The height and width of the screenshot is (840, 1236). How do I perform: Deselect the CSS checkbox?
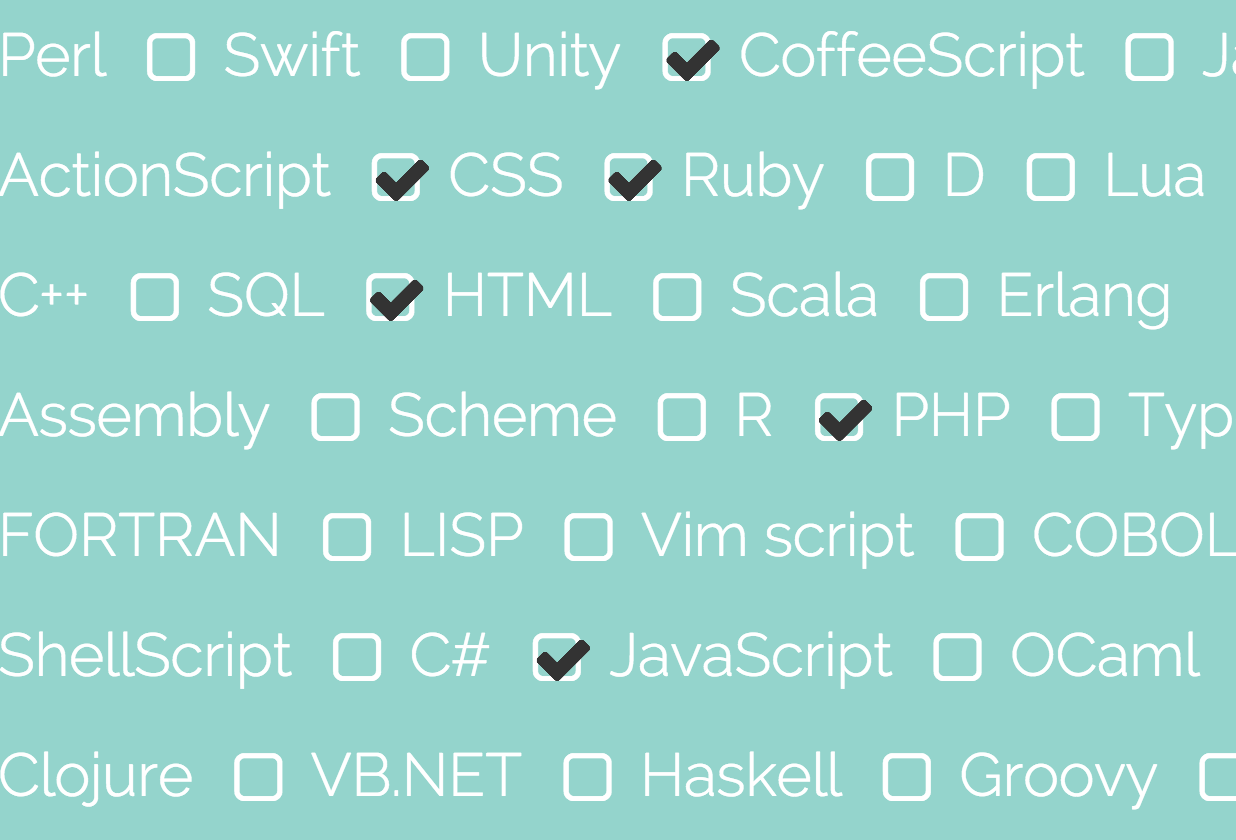(397, 178)
